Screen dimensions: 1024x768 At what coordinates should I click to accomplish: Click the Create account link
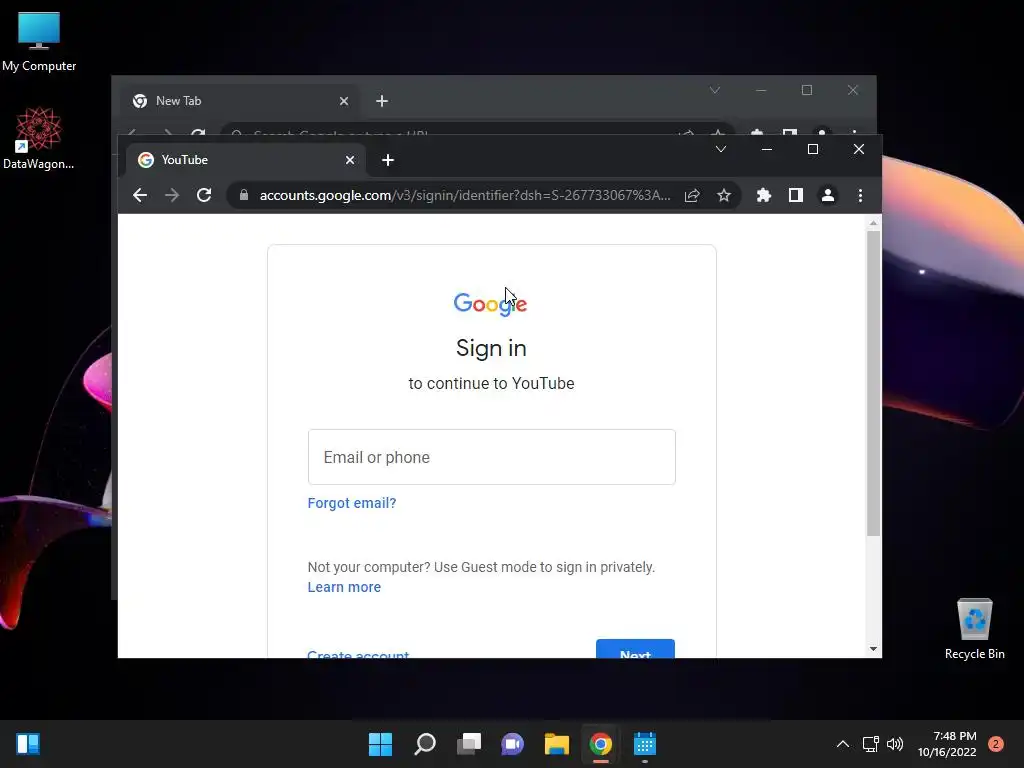point(358,654)
